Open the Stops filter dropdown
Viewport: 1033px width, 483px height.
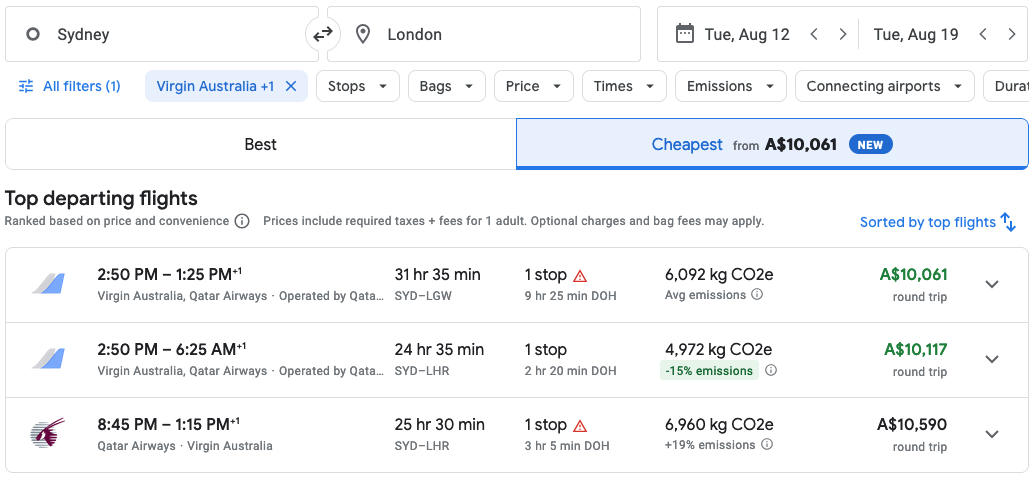tap(358, 86)
